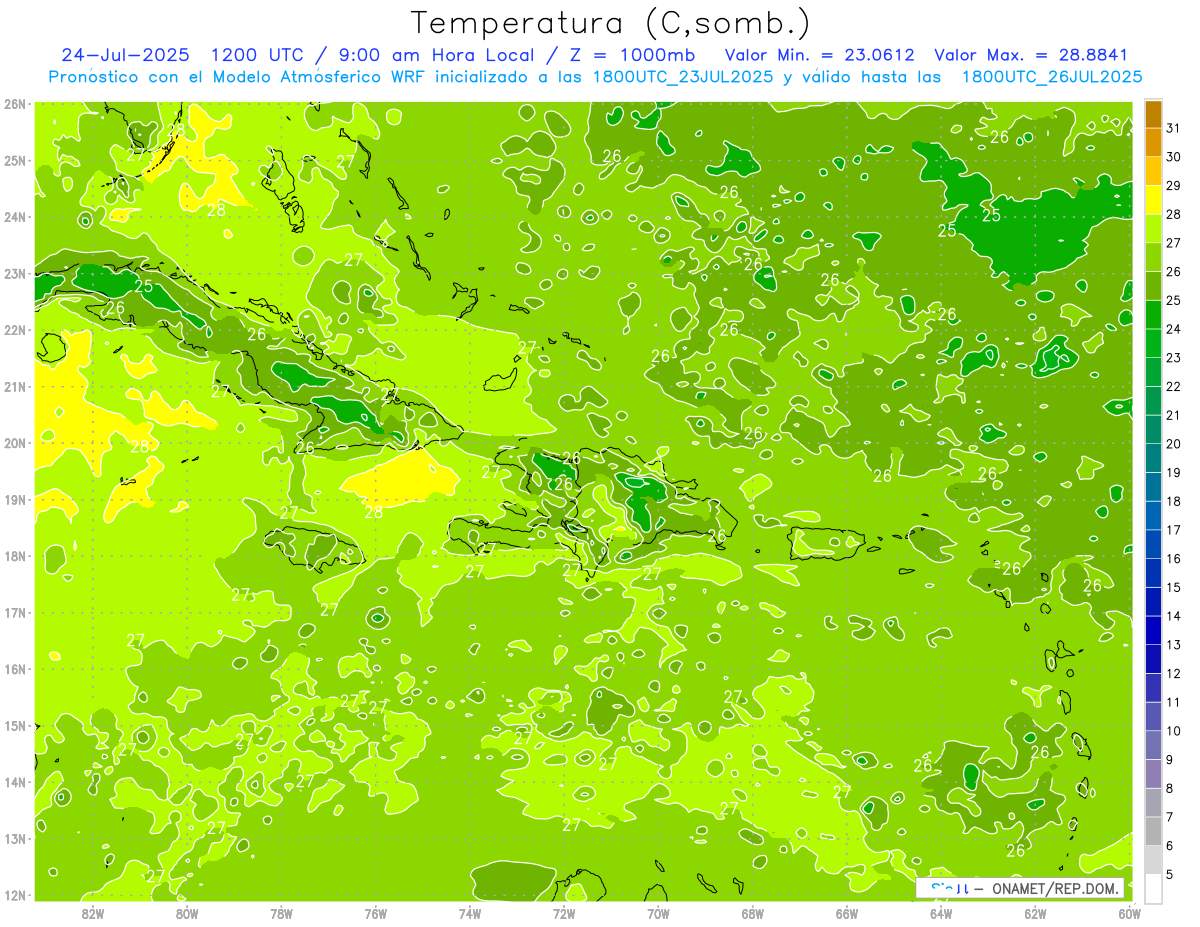Click the color scale value 24

coord(1173,328)
